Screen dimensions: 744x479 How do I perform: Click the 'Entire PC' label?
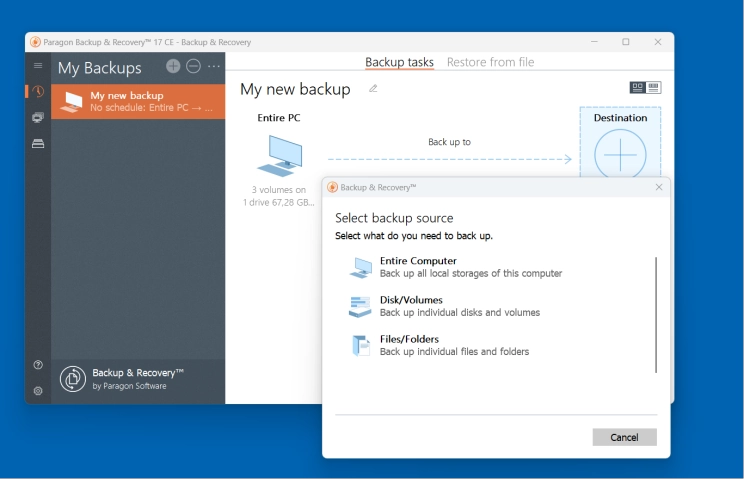tap(279, 118)
